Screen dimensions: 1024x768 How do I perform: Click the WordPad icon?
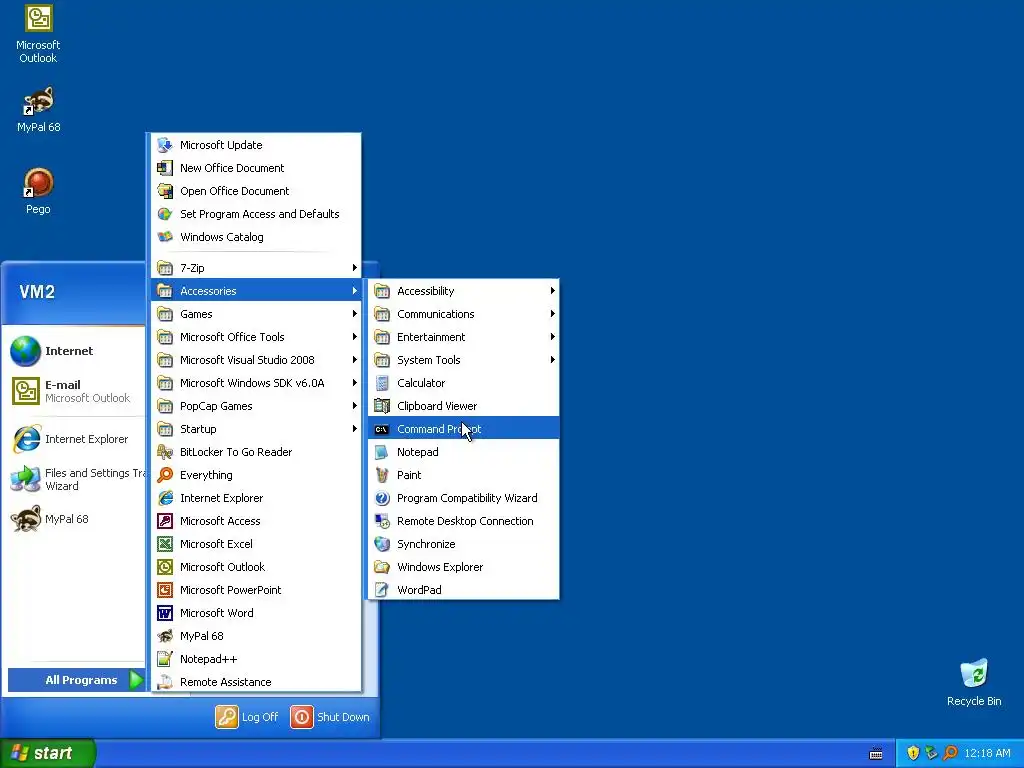(382, 590)
